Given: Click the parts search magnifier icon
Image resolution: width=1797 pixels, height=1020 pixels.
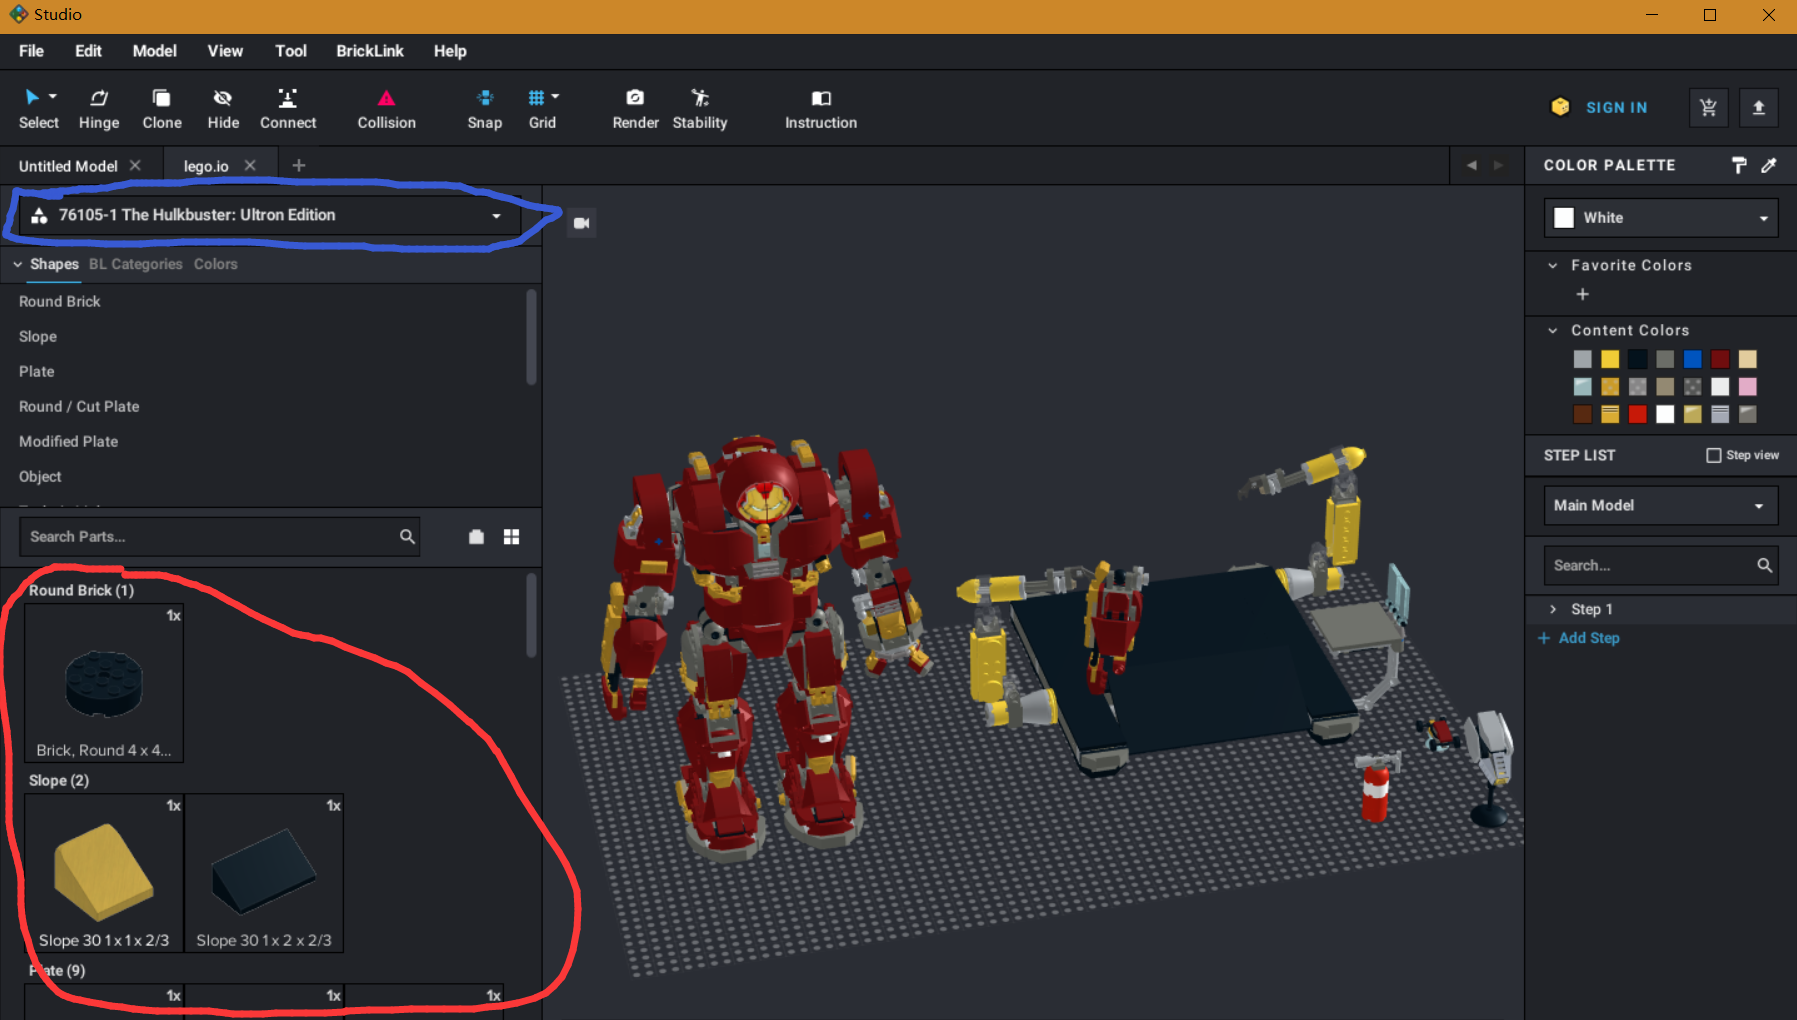Looking at the screenshot, I should (407, 537).
